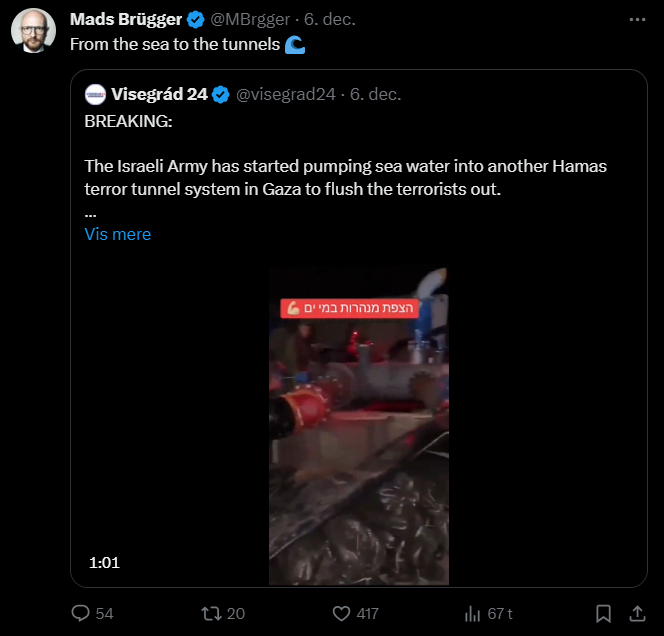Click the share upload icon

click(x=636, y=613)
